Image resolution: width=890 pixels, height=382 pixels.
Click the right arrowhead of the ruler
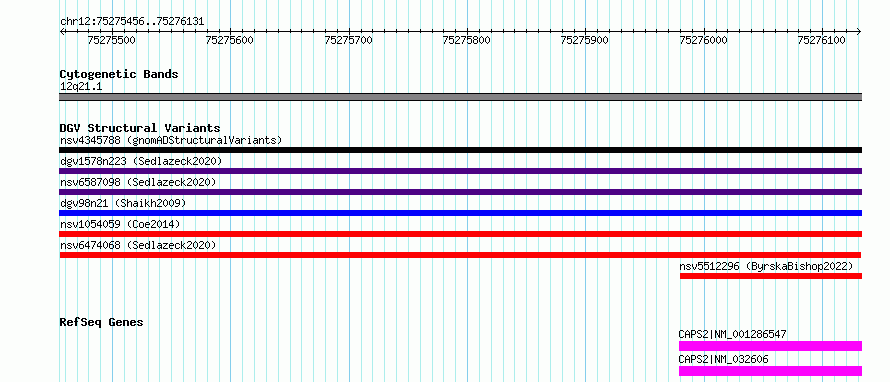(x=859, y=31)
